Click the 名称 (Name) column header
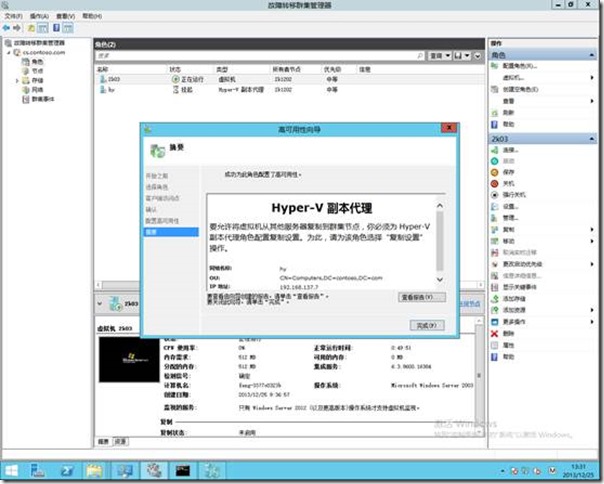This screenshot has width=604, height=484. click(x=103, y=70)
